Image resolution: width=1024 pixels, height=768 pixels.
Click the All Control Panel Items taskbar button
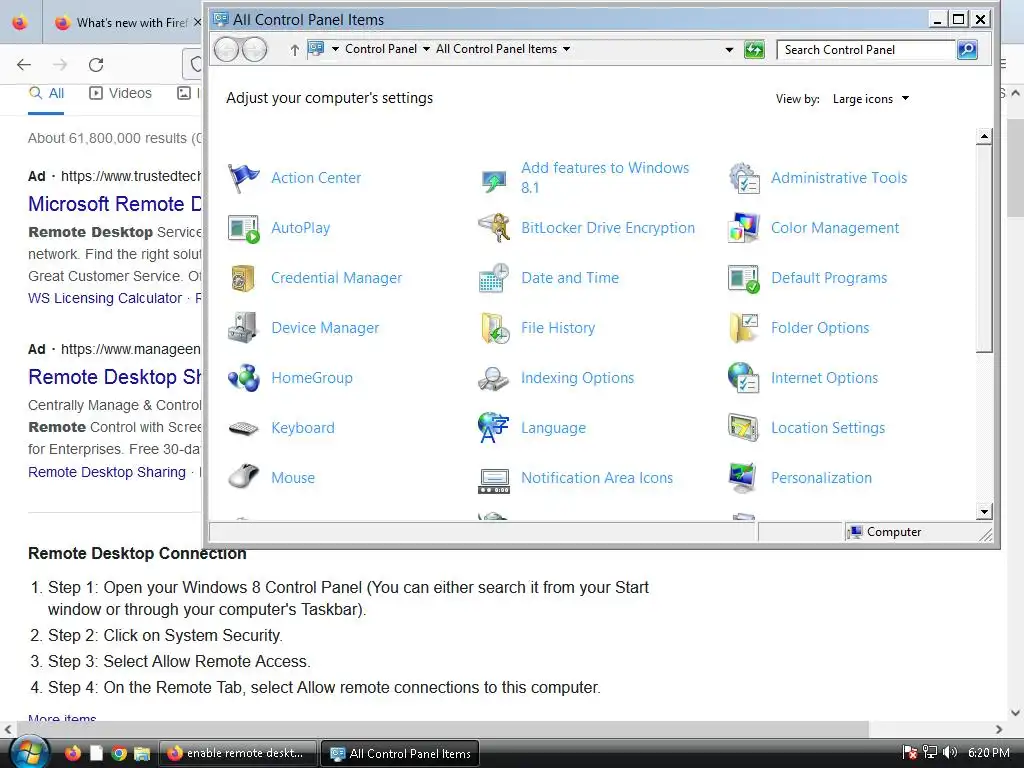pos(400,753)
